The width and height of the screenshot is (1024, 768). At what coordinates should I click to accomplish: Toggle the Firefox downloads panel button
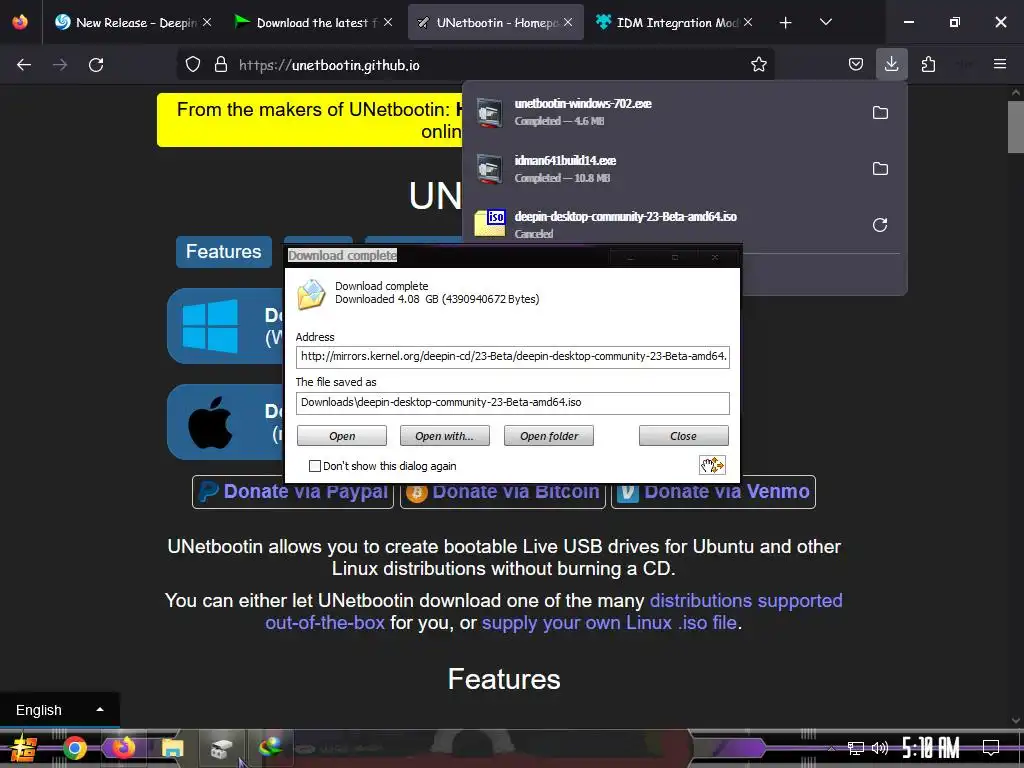tap(891, 65)
